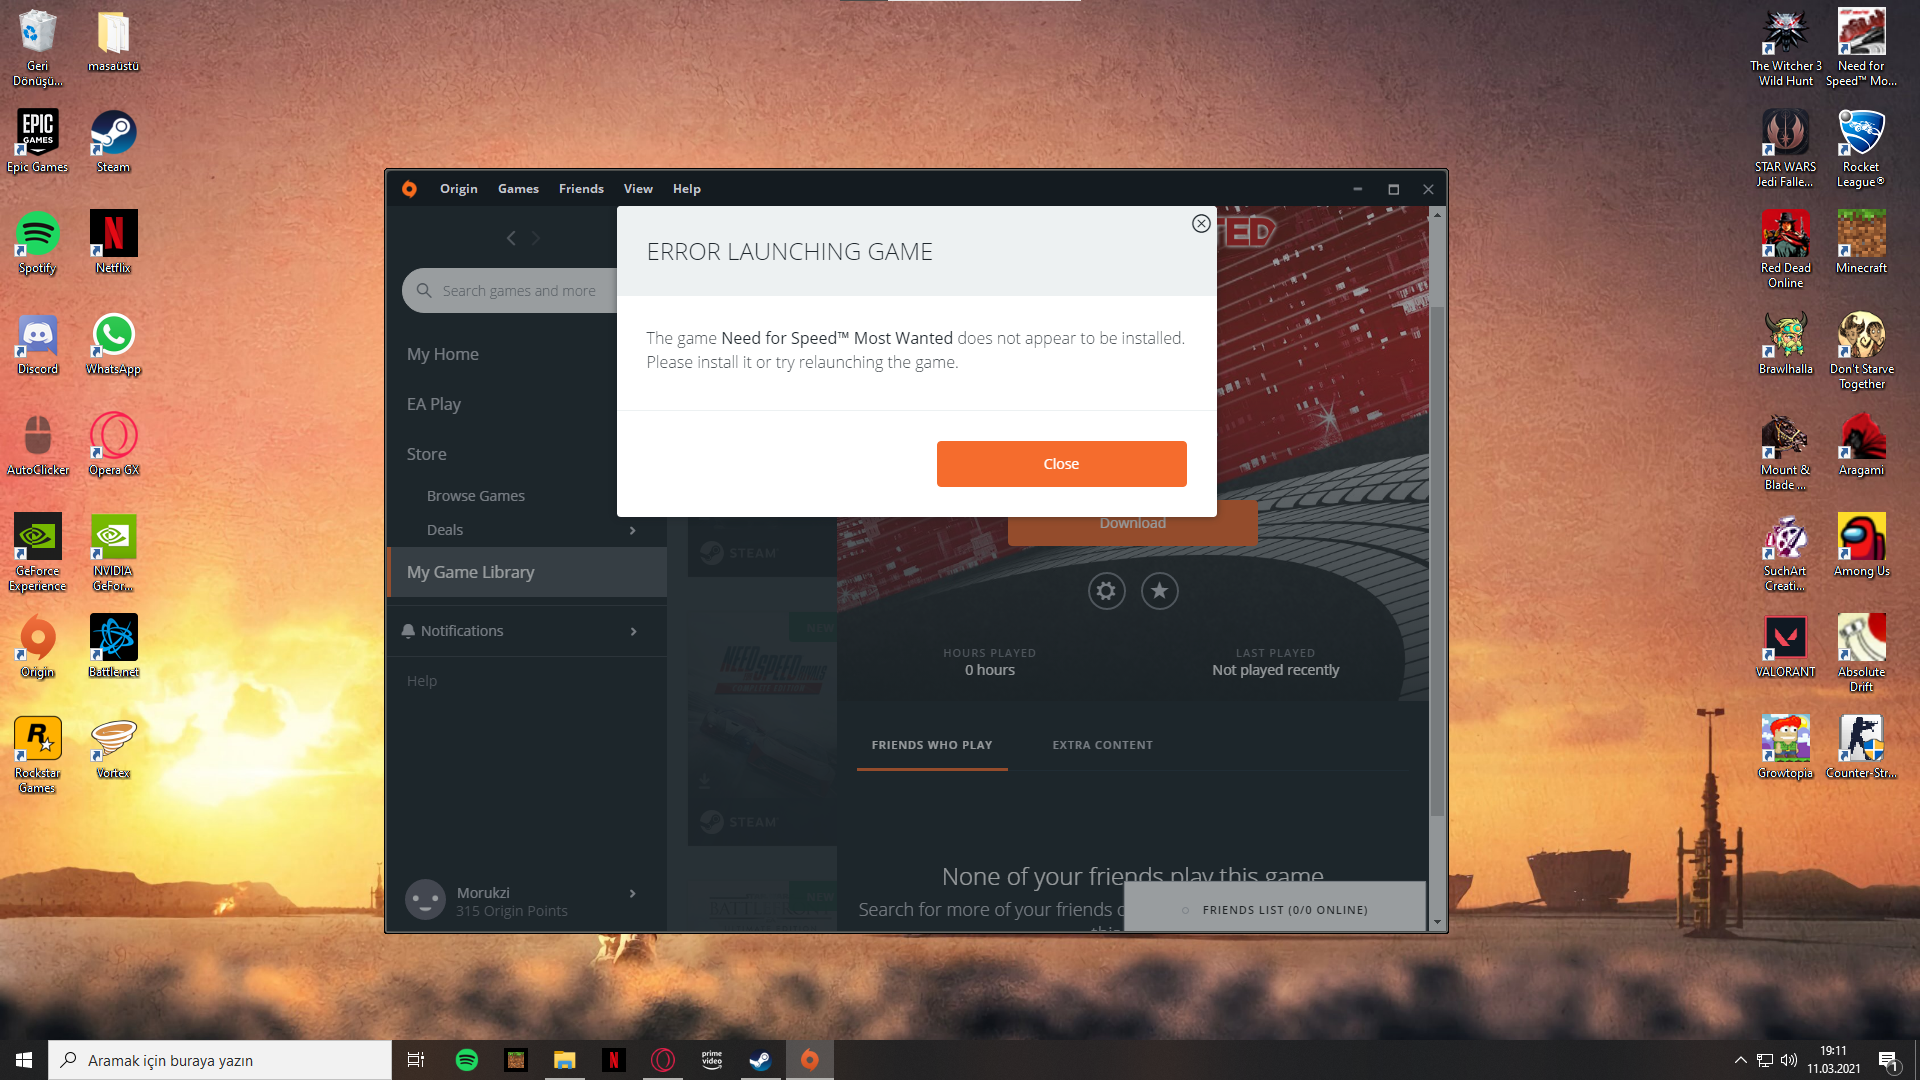1920x1080 pixels.
Task: Click the gear settings icon for the game
Action: [x=1106, y=591]
